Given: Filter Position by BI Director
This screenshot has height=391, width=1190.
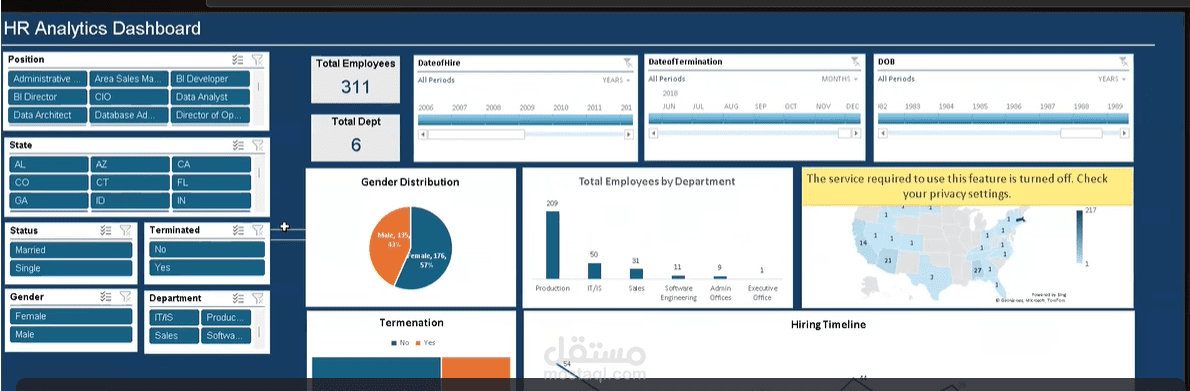Looking at the screenshot, I should point(48,97).
